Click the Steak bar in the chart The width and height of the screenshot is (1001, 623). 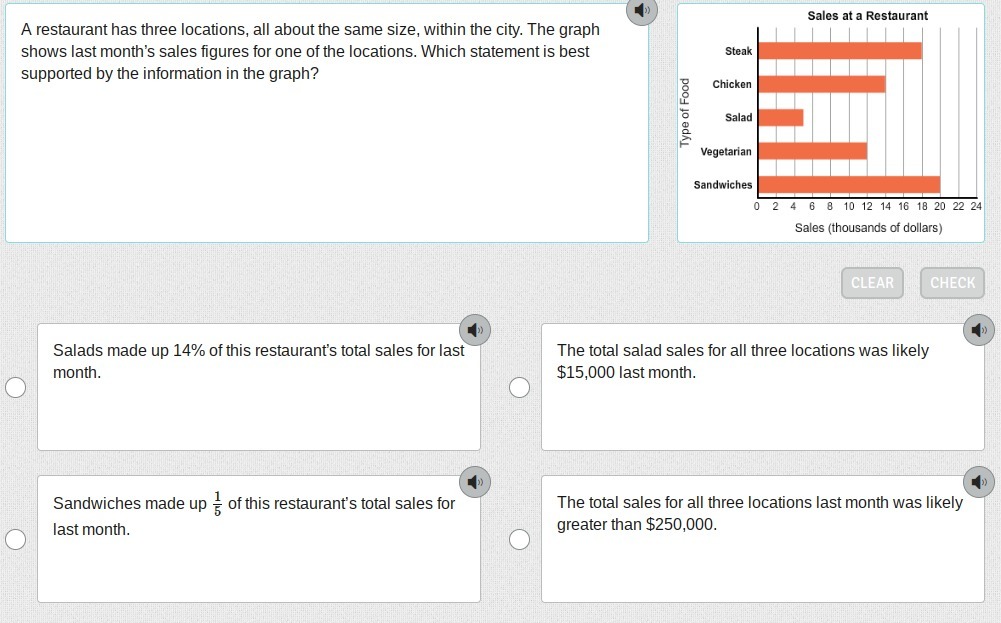pos(838,51)
